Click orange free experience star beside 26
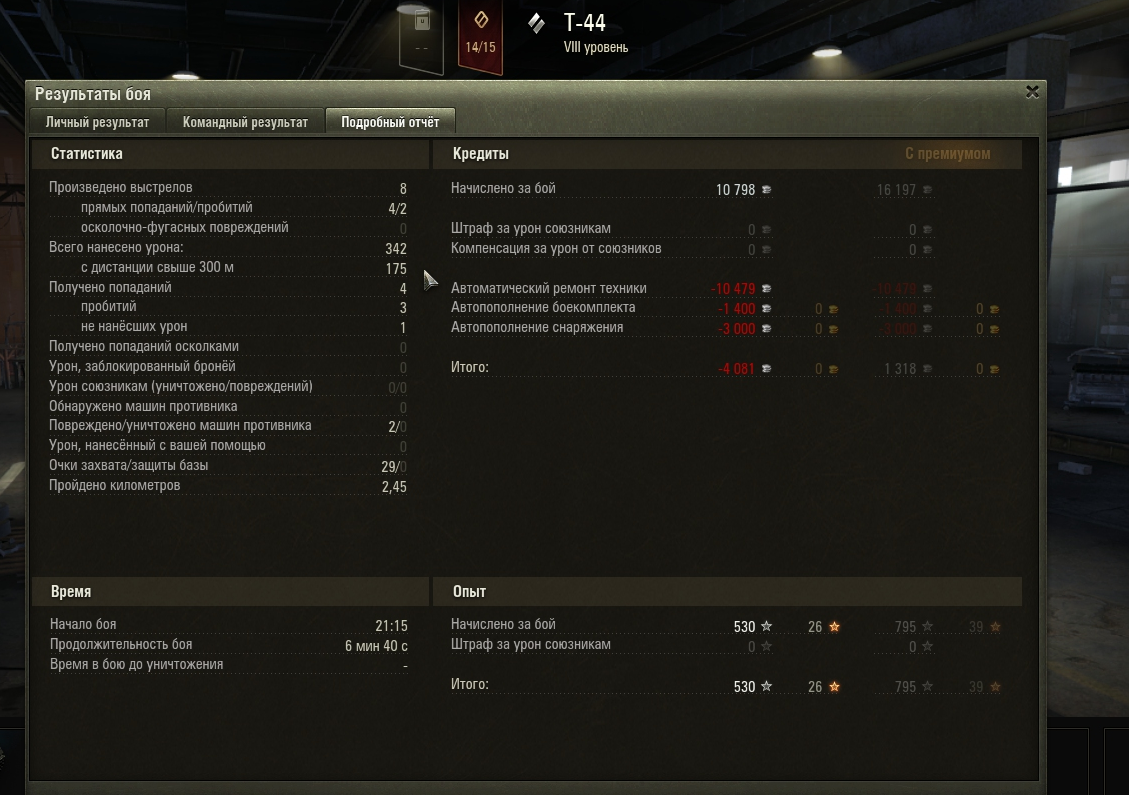The height and width of the screenshot is (795, 1129). 834,626
